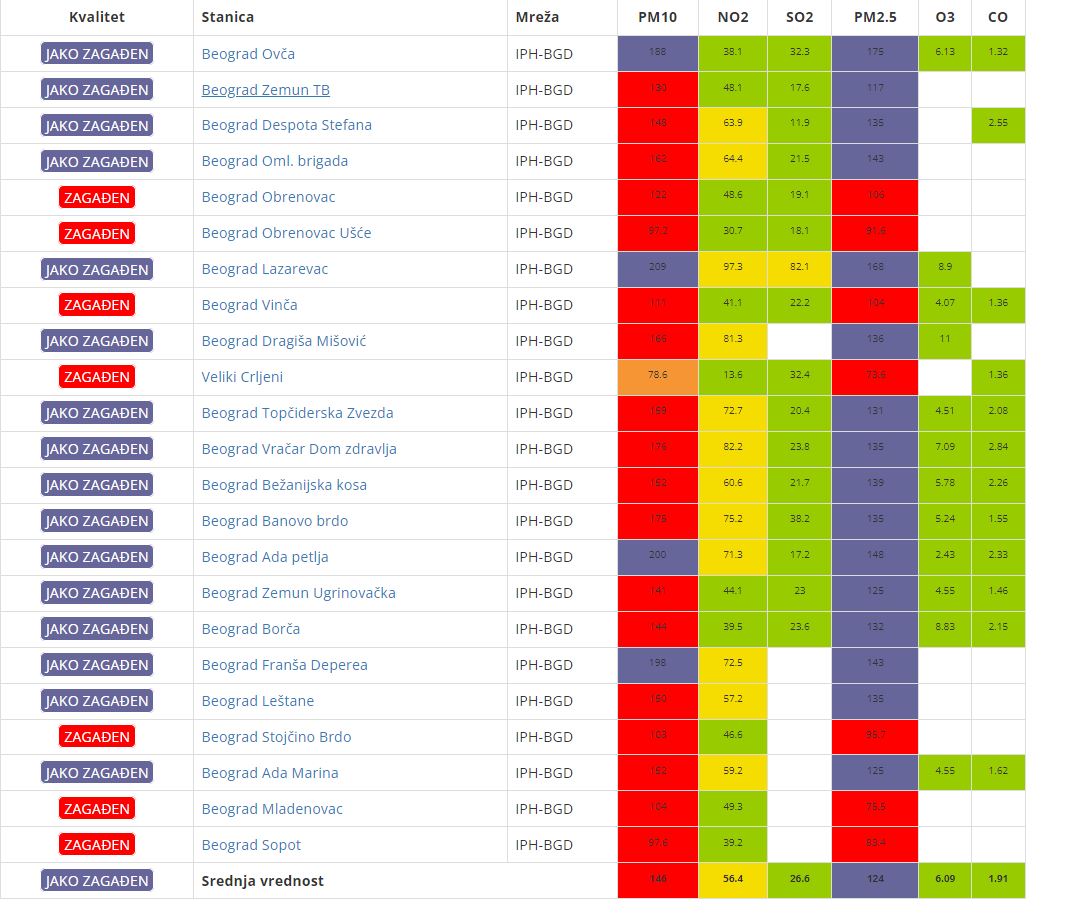Click the Beograd Franša Deperea link
Viewport: 1067px width, 914px height.
[284, 665]
